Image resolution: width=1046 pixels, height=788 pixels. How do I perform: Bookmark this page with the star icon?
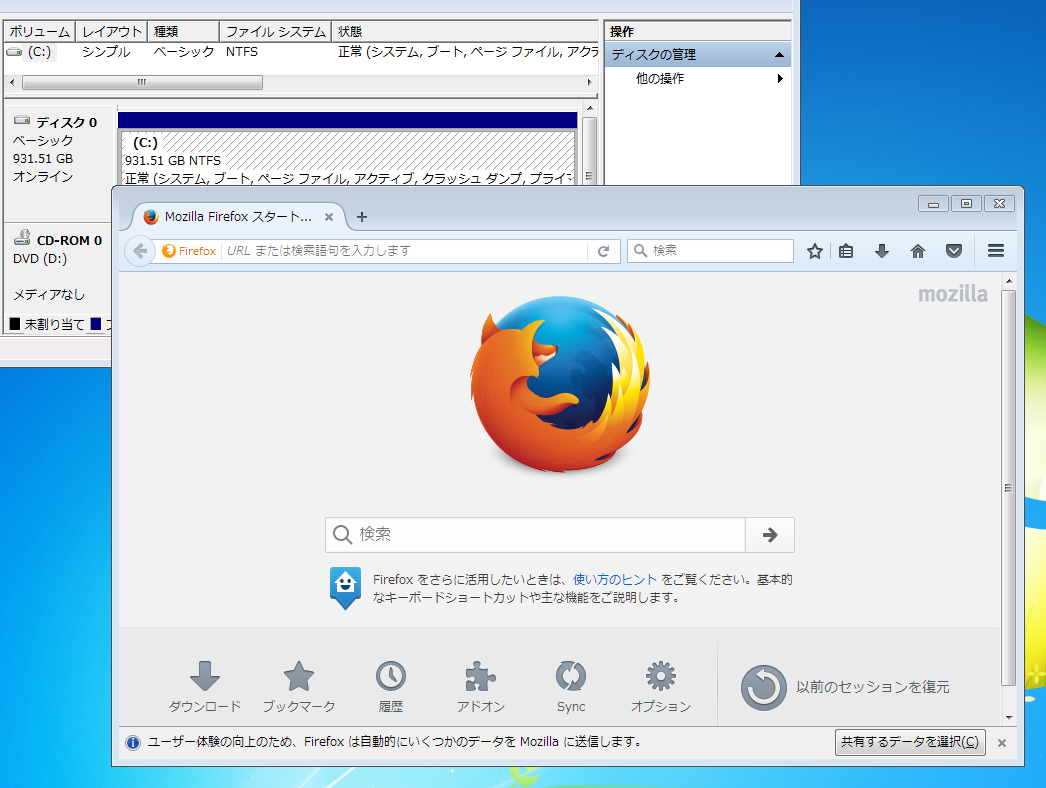point(815,251)
